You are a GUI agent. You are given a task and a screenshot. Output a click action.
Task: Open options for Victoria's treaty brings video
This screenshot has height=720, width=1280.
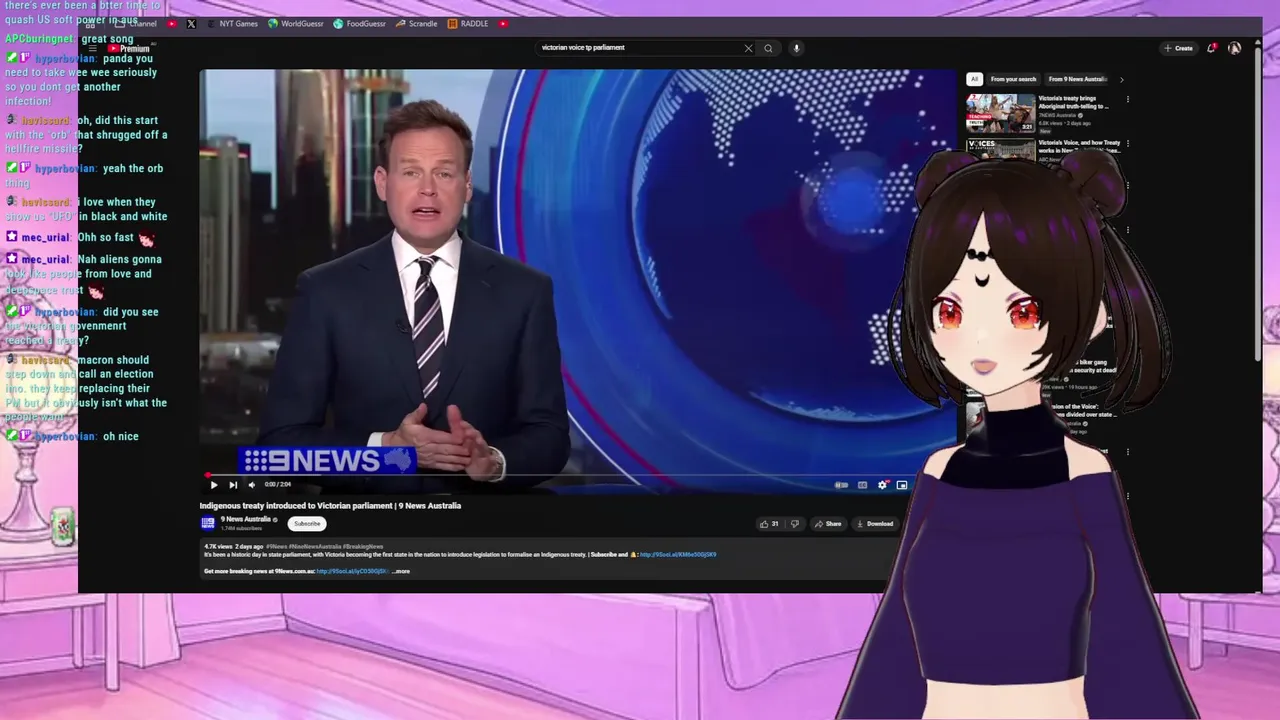tap(1128, 99)
